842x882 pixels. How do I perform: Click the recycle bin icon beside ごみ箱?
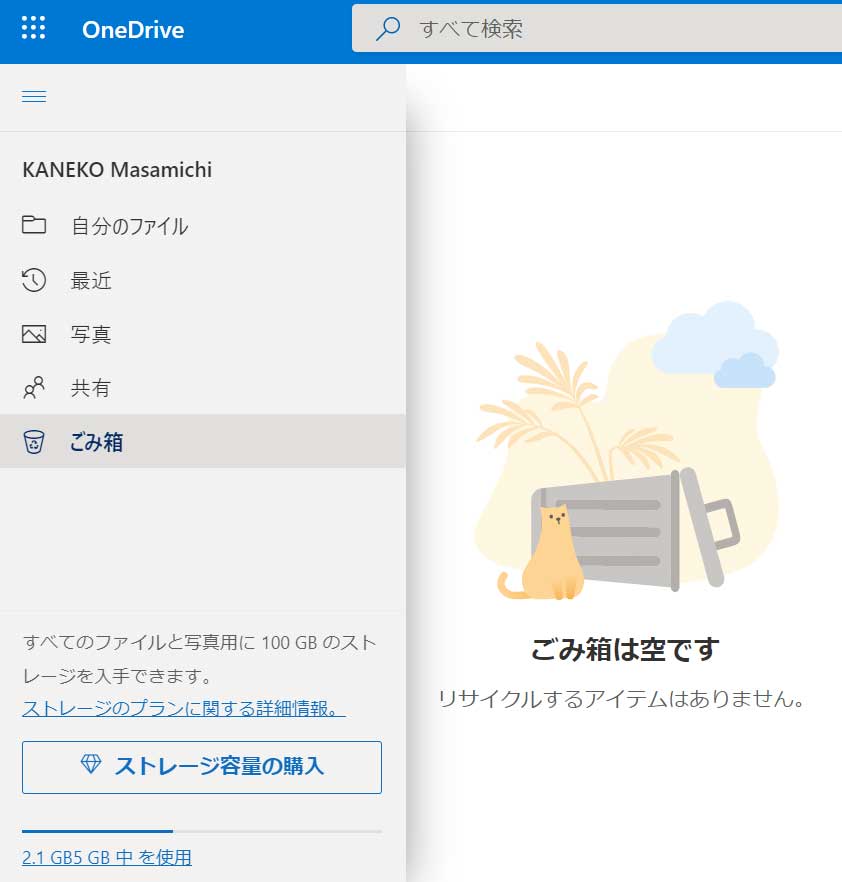point(34,442)
